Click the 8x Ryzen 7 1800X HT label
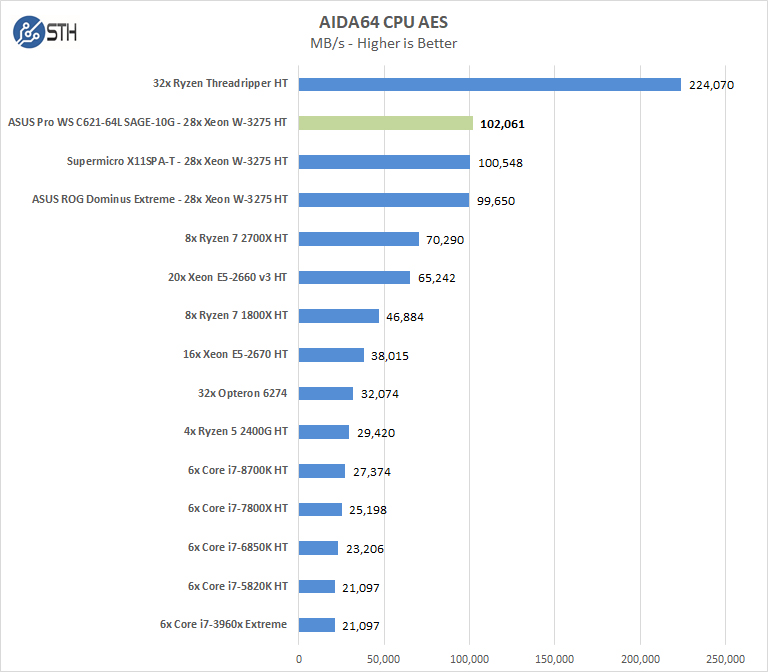Image resolution: width=768 pixels, height=672 pixels. pos(236,315)
